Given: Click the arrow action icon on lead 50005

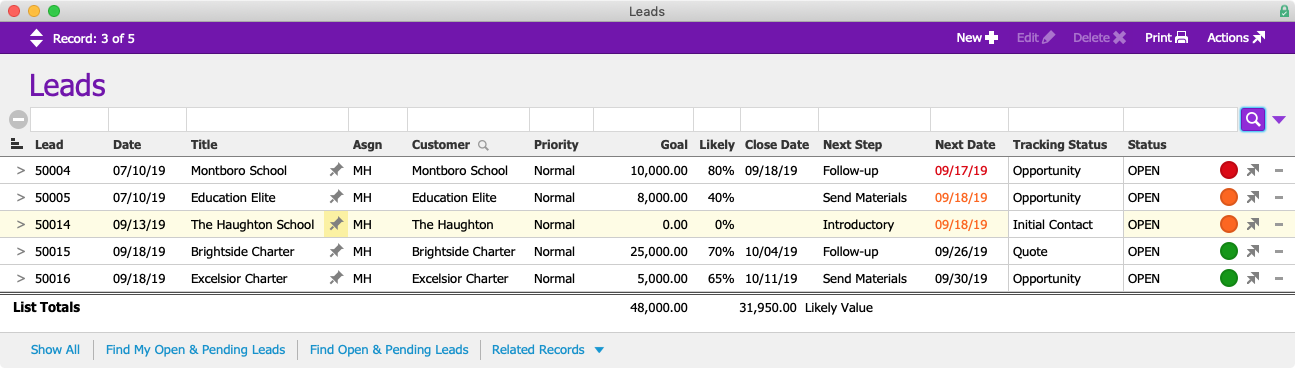Looking at the screenshot, I should (1252, 198).
